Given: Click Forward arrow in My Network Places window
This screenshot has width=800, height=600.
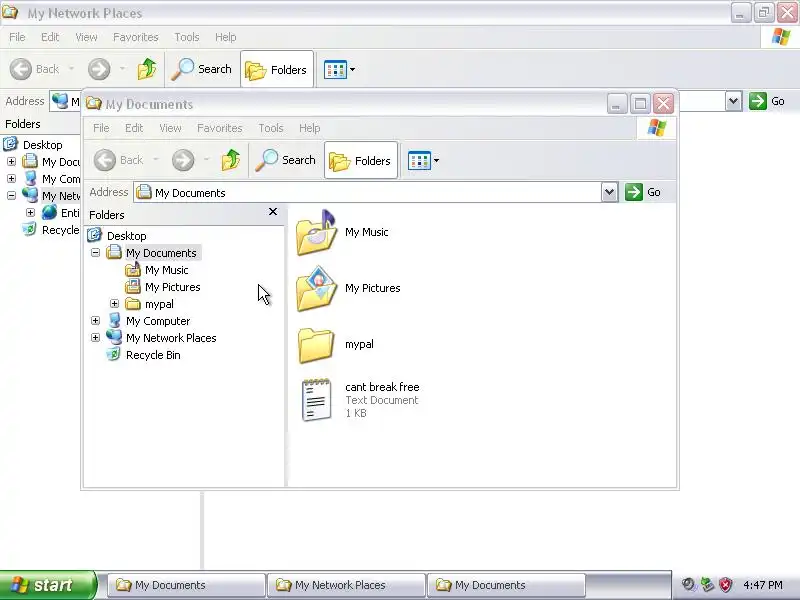Looking at the screenshot, I should click(99, 69).
